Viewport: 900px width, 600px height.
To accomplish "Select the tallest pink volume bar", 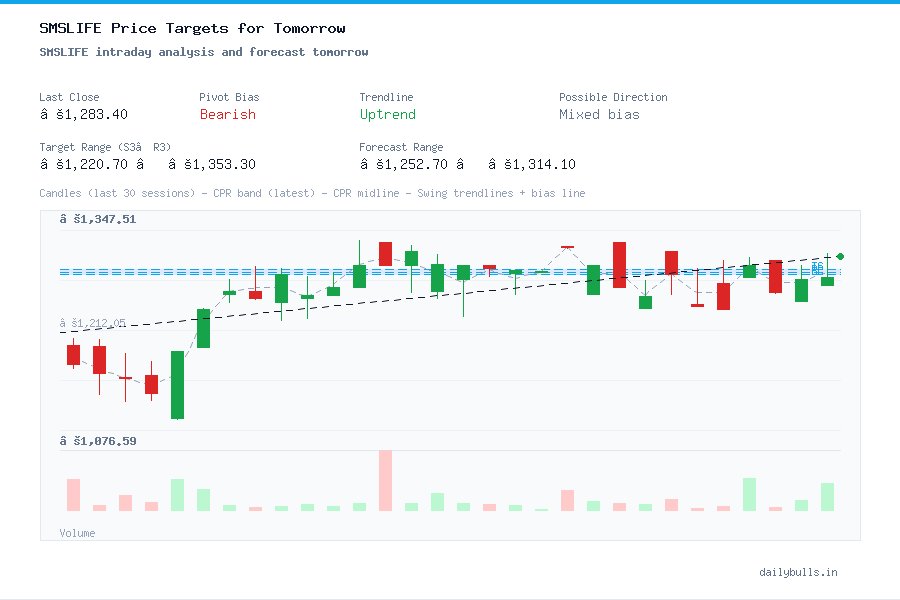I will tap(384, 482).
